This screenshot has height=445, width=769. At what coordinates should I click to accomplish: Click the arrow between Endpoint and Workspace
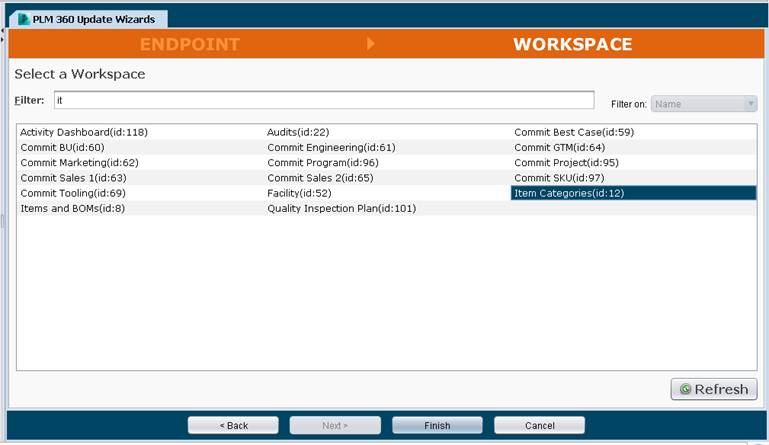(371, 44)
